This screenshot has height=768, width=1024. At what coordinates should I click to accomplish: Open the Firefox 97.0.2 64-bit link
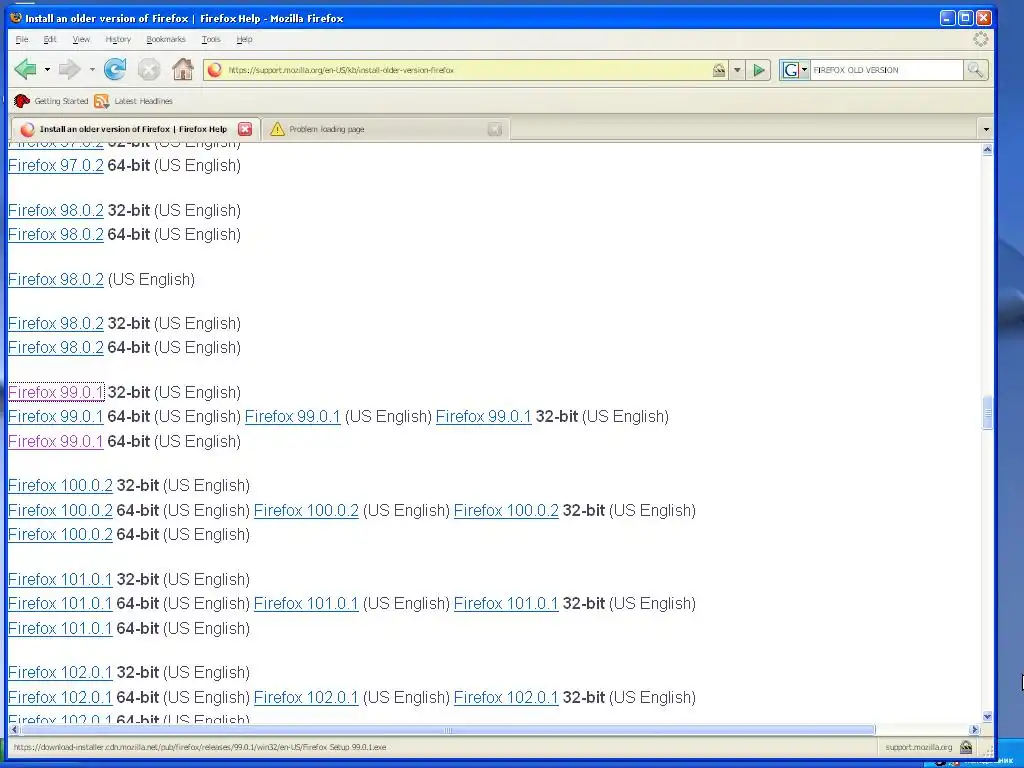(56, 166)
